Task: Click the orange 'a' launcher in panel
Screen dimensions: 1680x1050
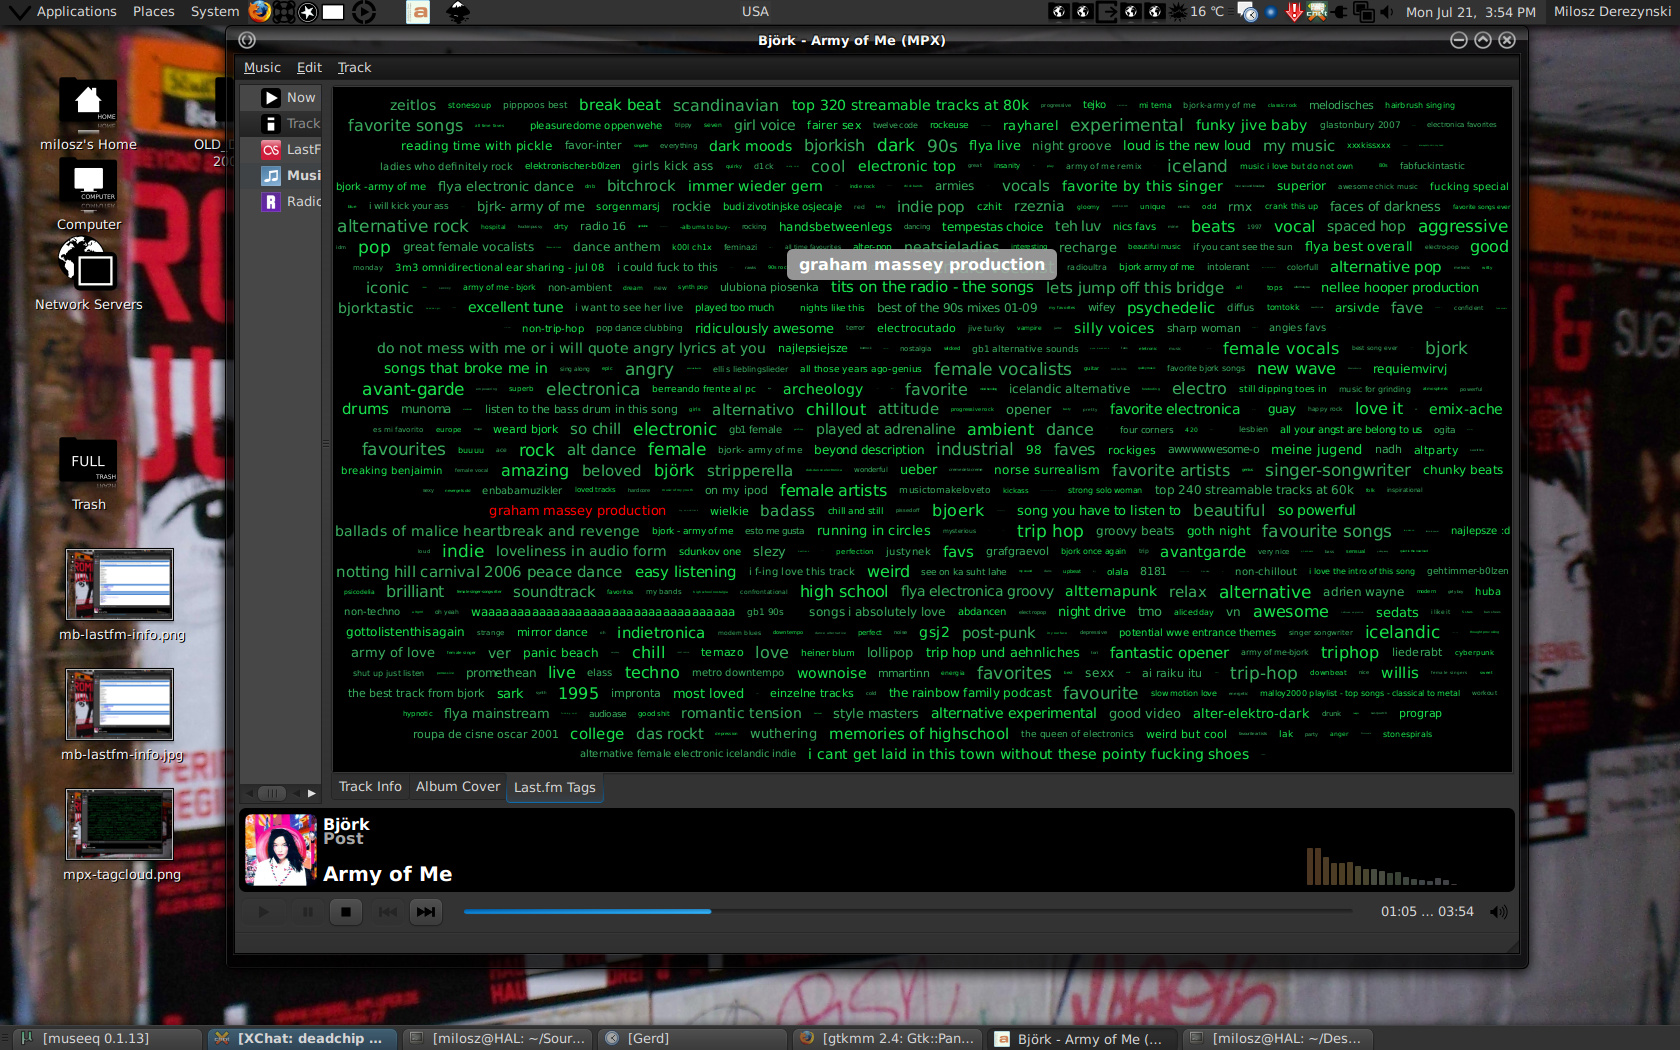Action: tap(418, 12)
